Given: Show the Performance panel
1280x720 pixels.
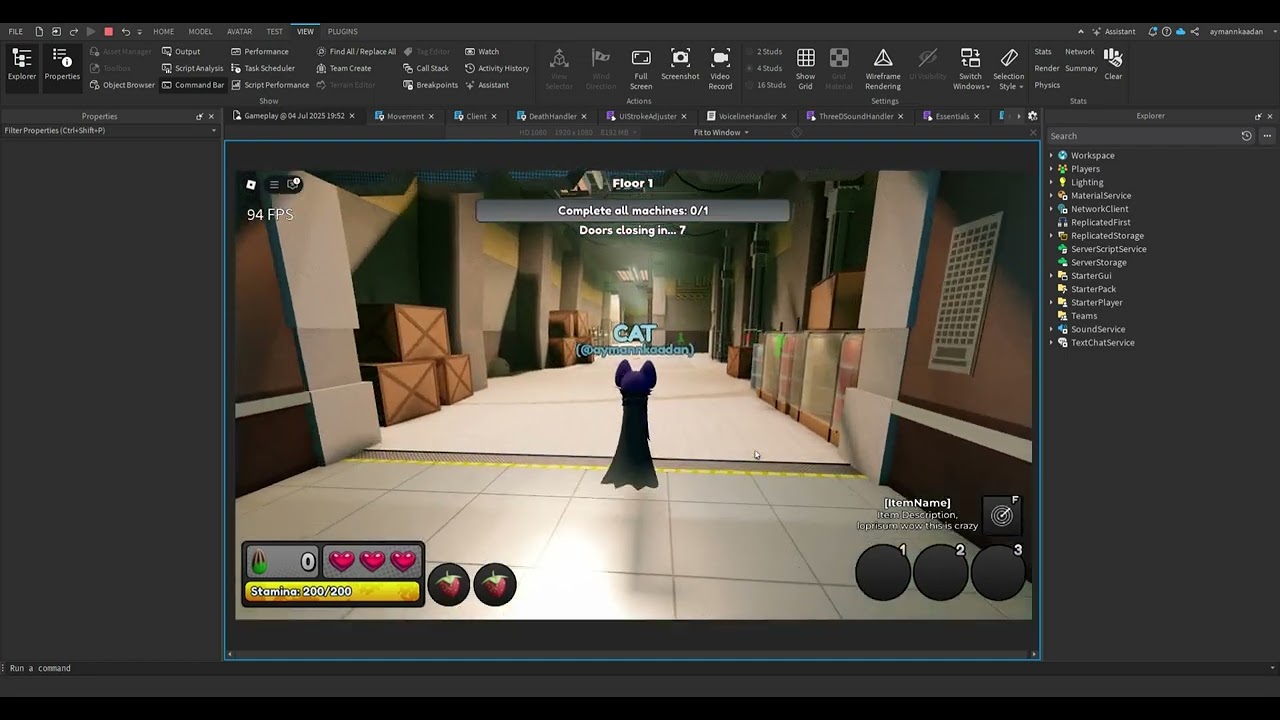Looking at the screenshot, I should [x=260, y=51].
